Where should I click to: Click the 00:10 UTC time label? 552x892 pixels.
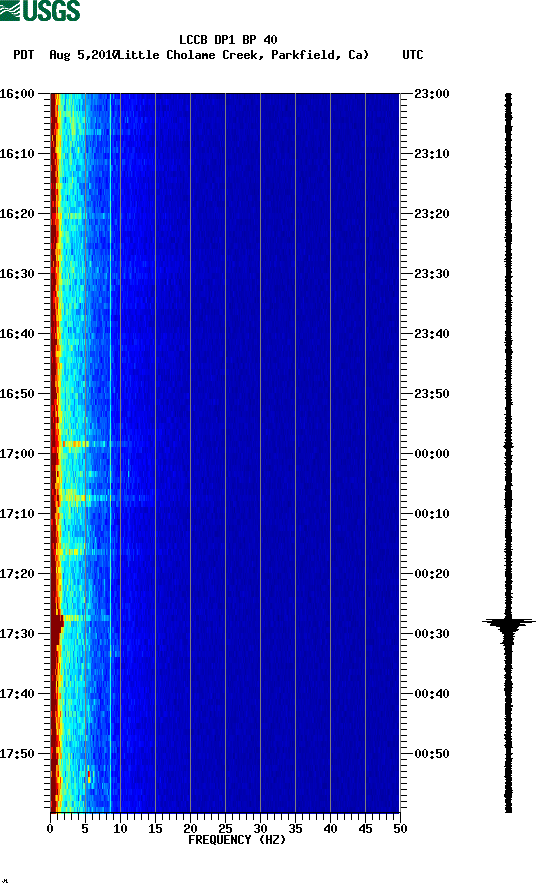(x=432, y=514)
